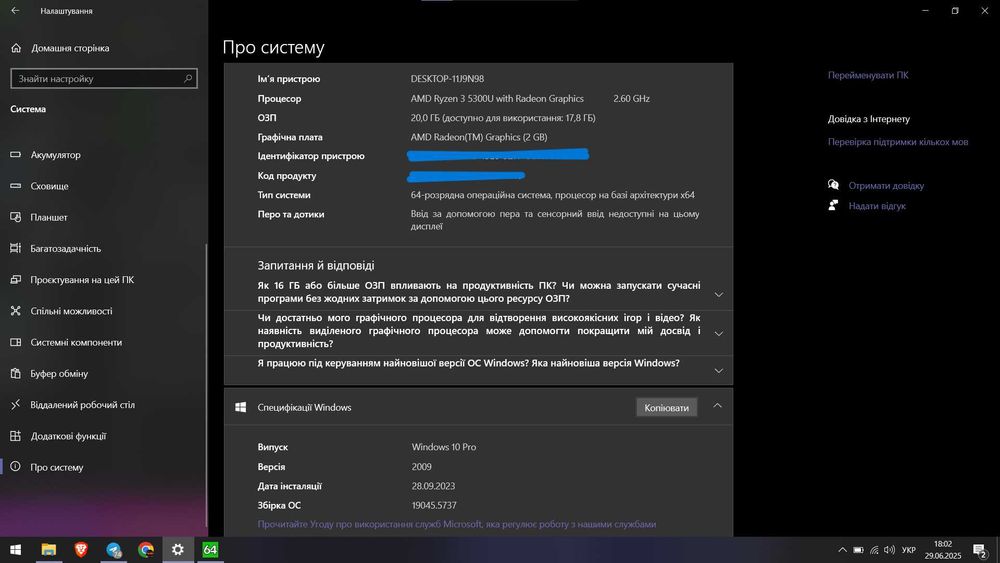Switch the УКР input language
Screen dimensions: 1000x563
(909, 550)
